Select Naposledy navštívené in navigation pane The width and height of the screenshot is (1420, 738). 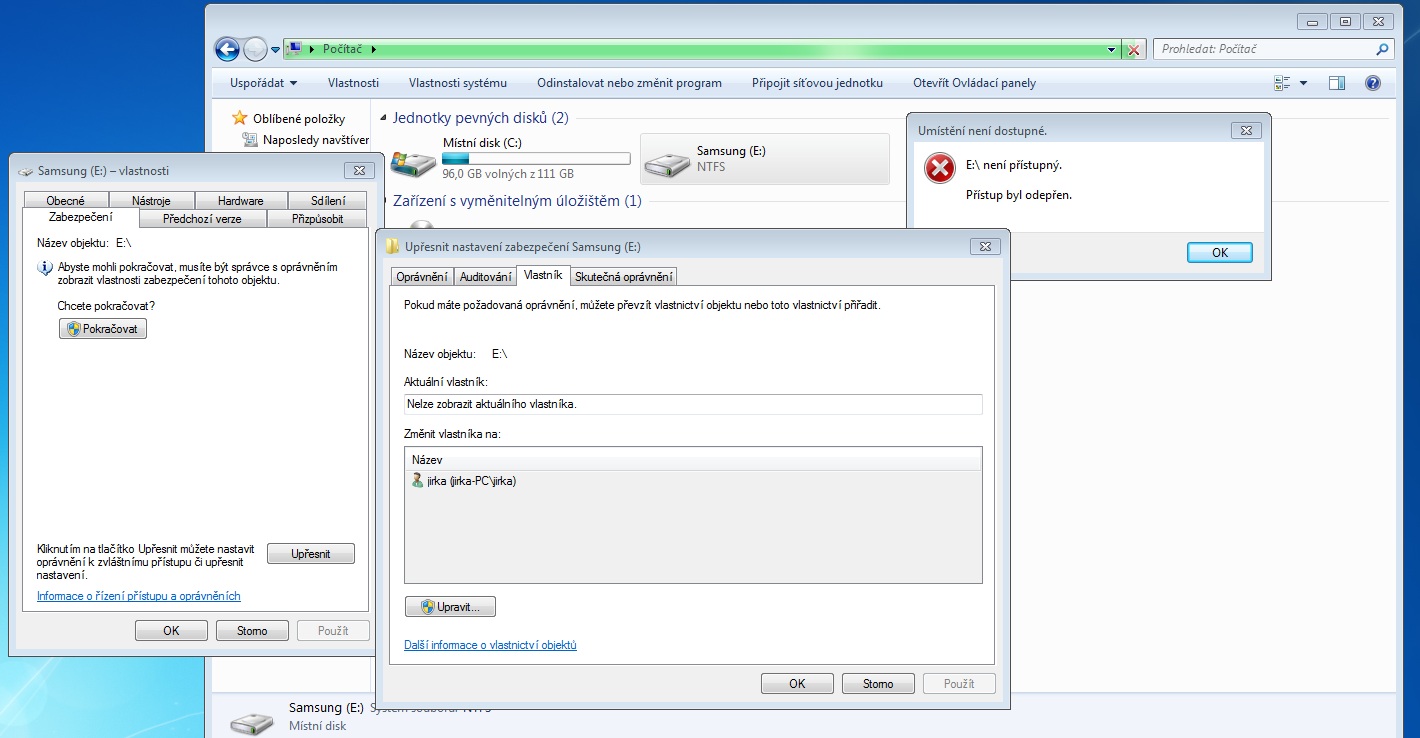[306, 140]
